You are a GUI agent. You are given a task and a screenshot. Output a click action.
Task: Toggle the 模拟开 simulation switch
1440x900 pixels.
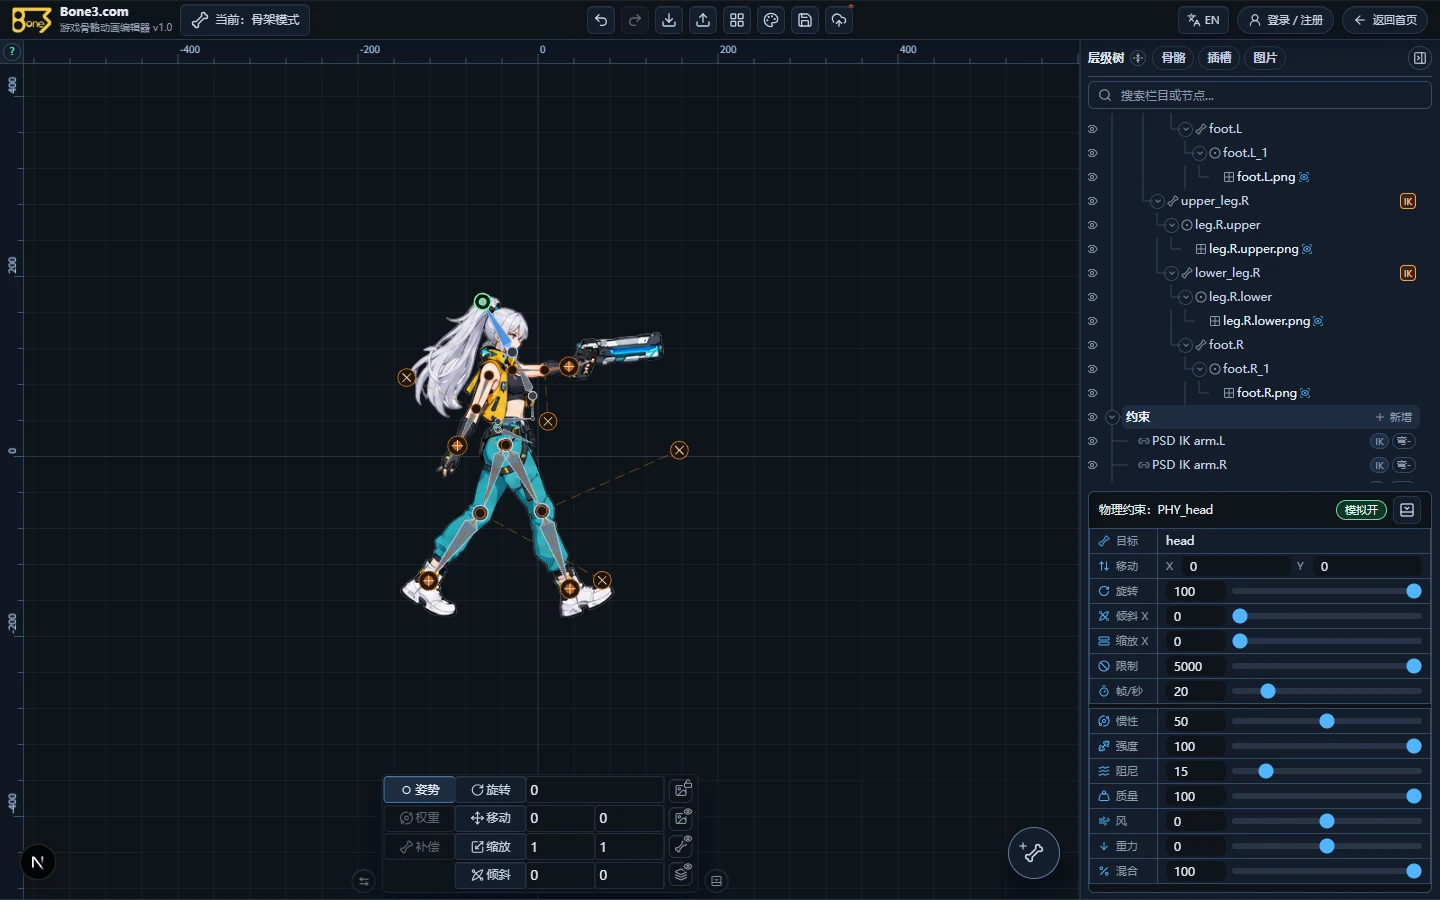(1361, 510)
